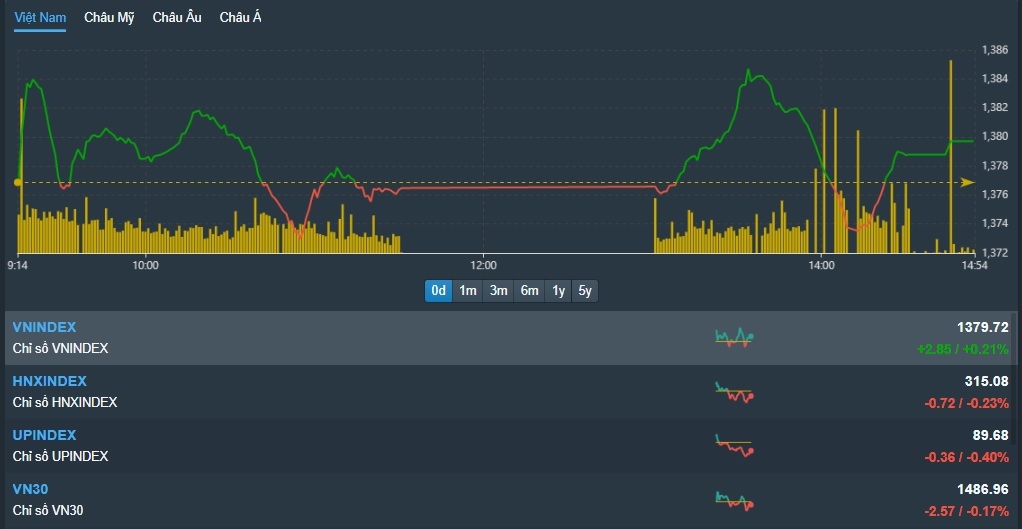1022x529 pixels.
Task: Open the VNINDEX index link
Action: (44, 327)
